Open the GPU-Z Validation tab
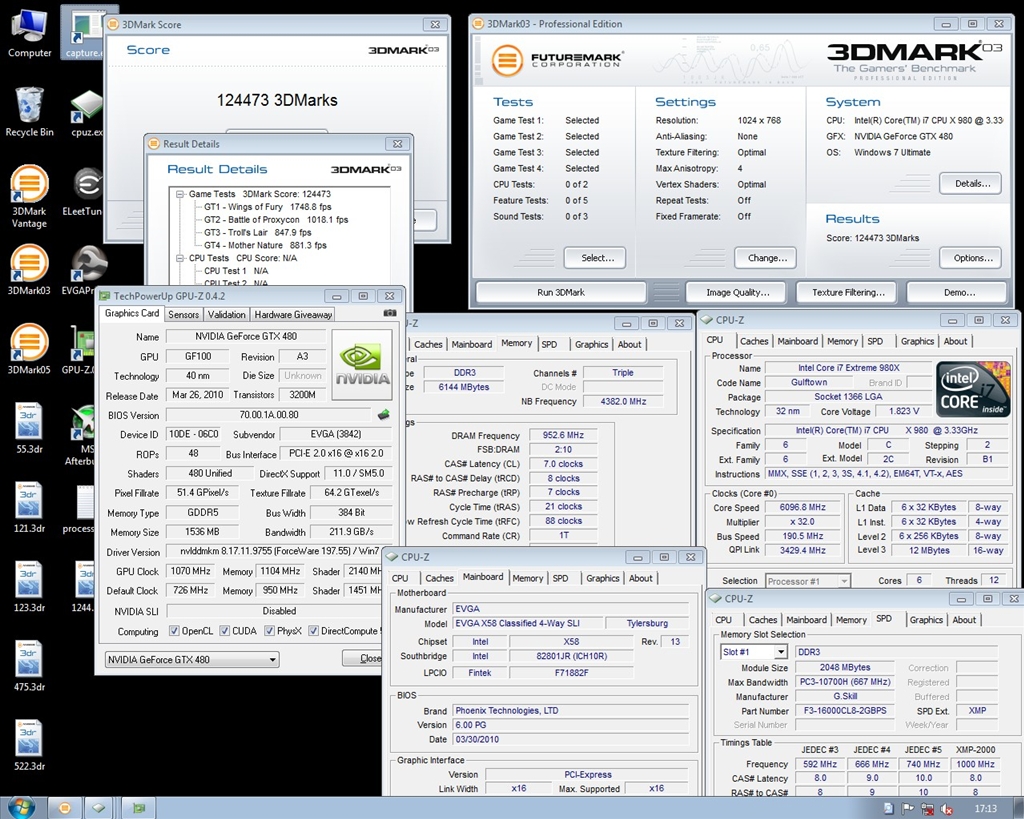 (x=227, y=315)
